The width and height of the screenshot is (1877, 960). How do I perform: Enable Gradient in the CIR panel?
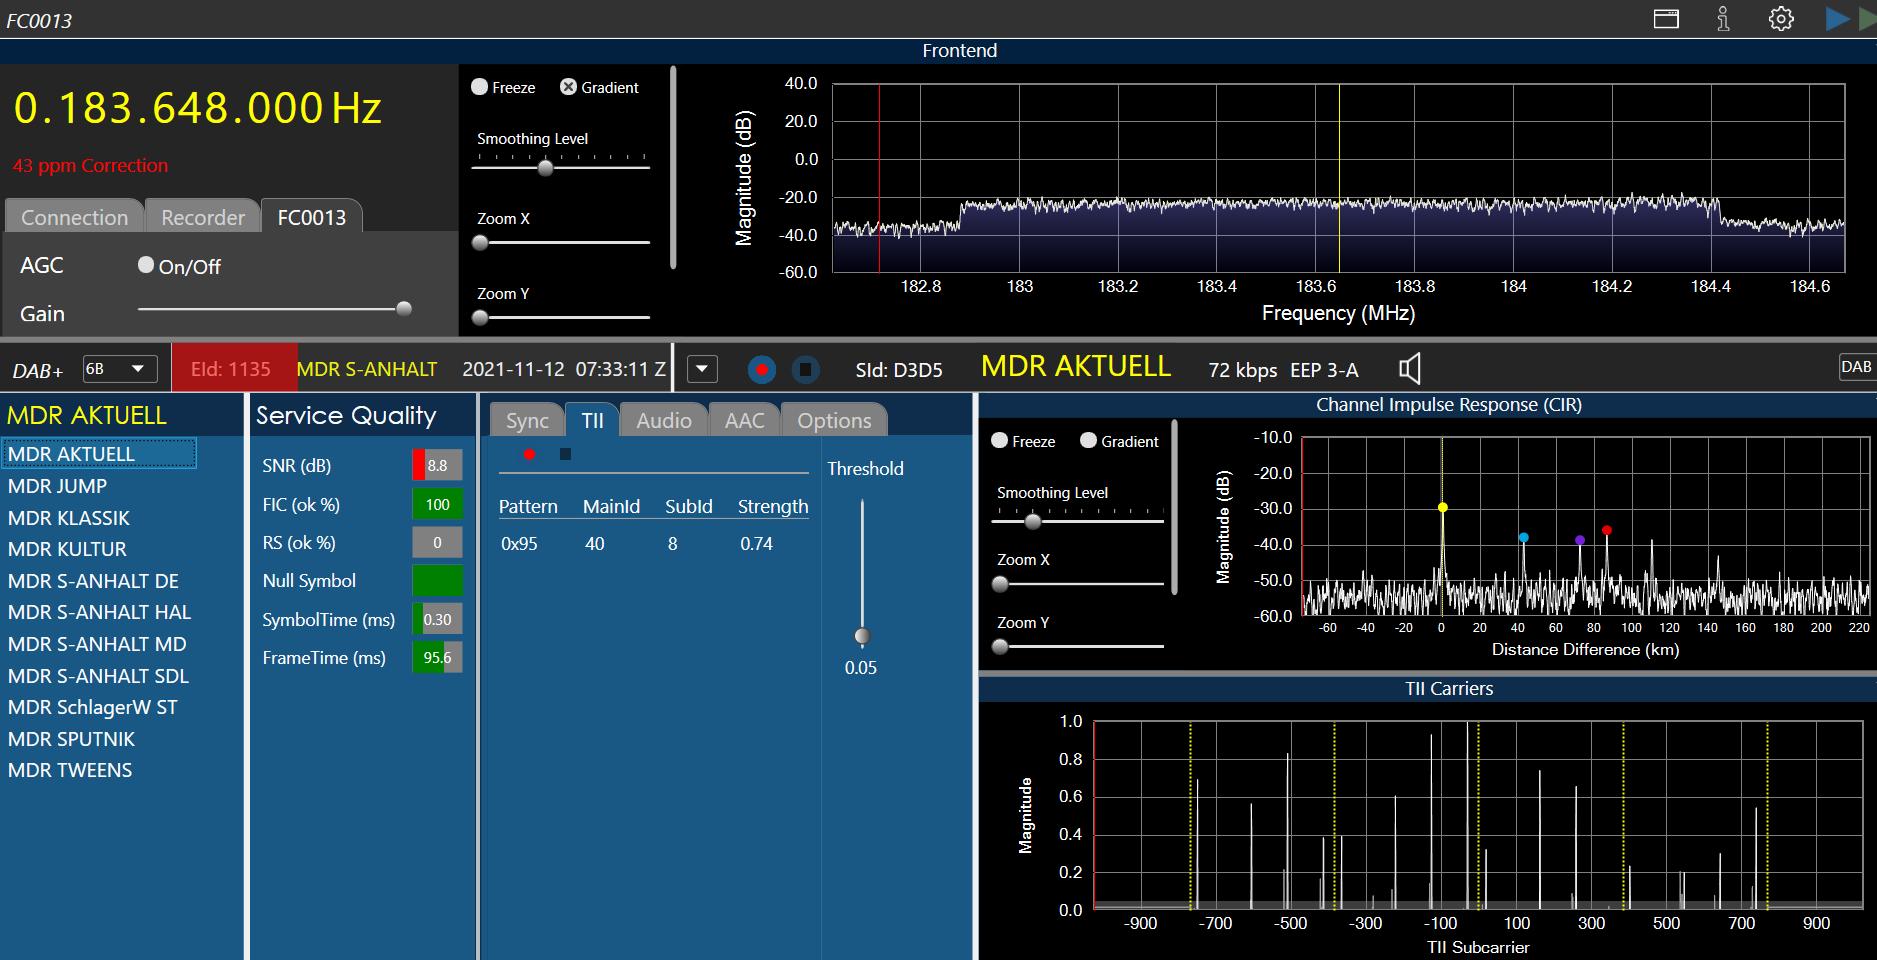click(1089, 441)
